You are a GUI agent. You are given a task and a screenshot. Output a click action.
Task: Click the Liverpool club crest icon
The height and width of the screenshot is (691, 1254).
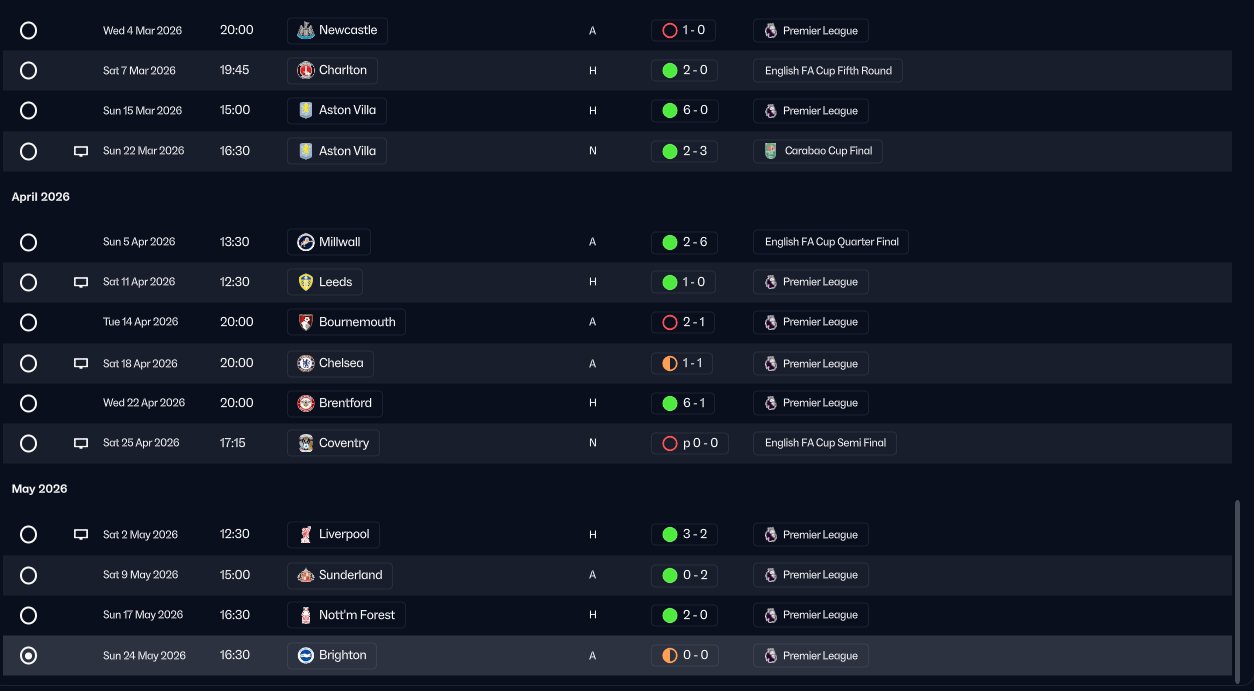pos(305,535)
